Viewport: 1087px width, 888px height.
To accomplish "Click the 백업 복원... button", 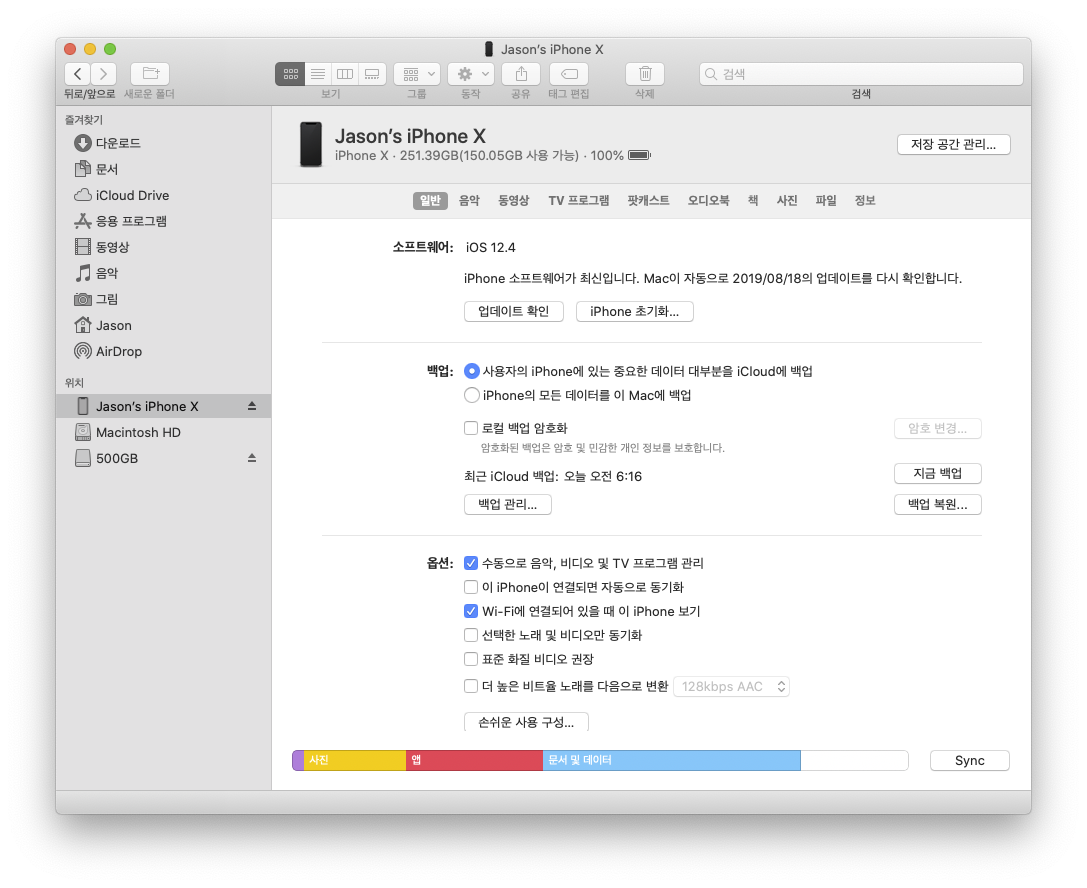I will pyautogui.click(x=937, y=504).
